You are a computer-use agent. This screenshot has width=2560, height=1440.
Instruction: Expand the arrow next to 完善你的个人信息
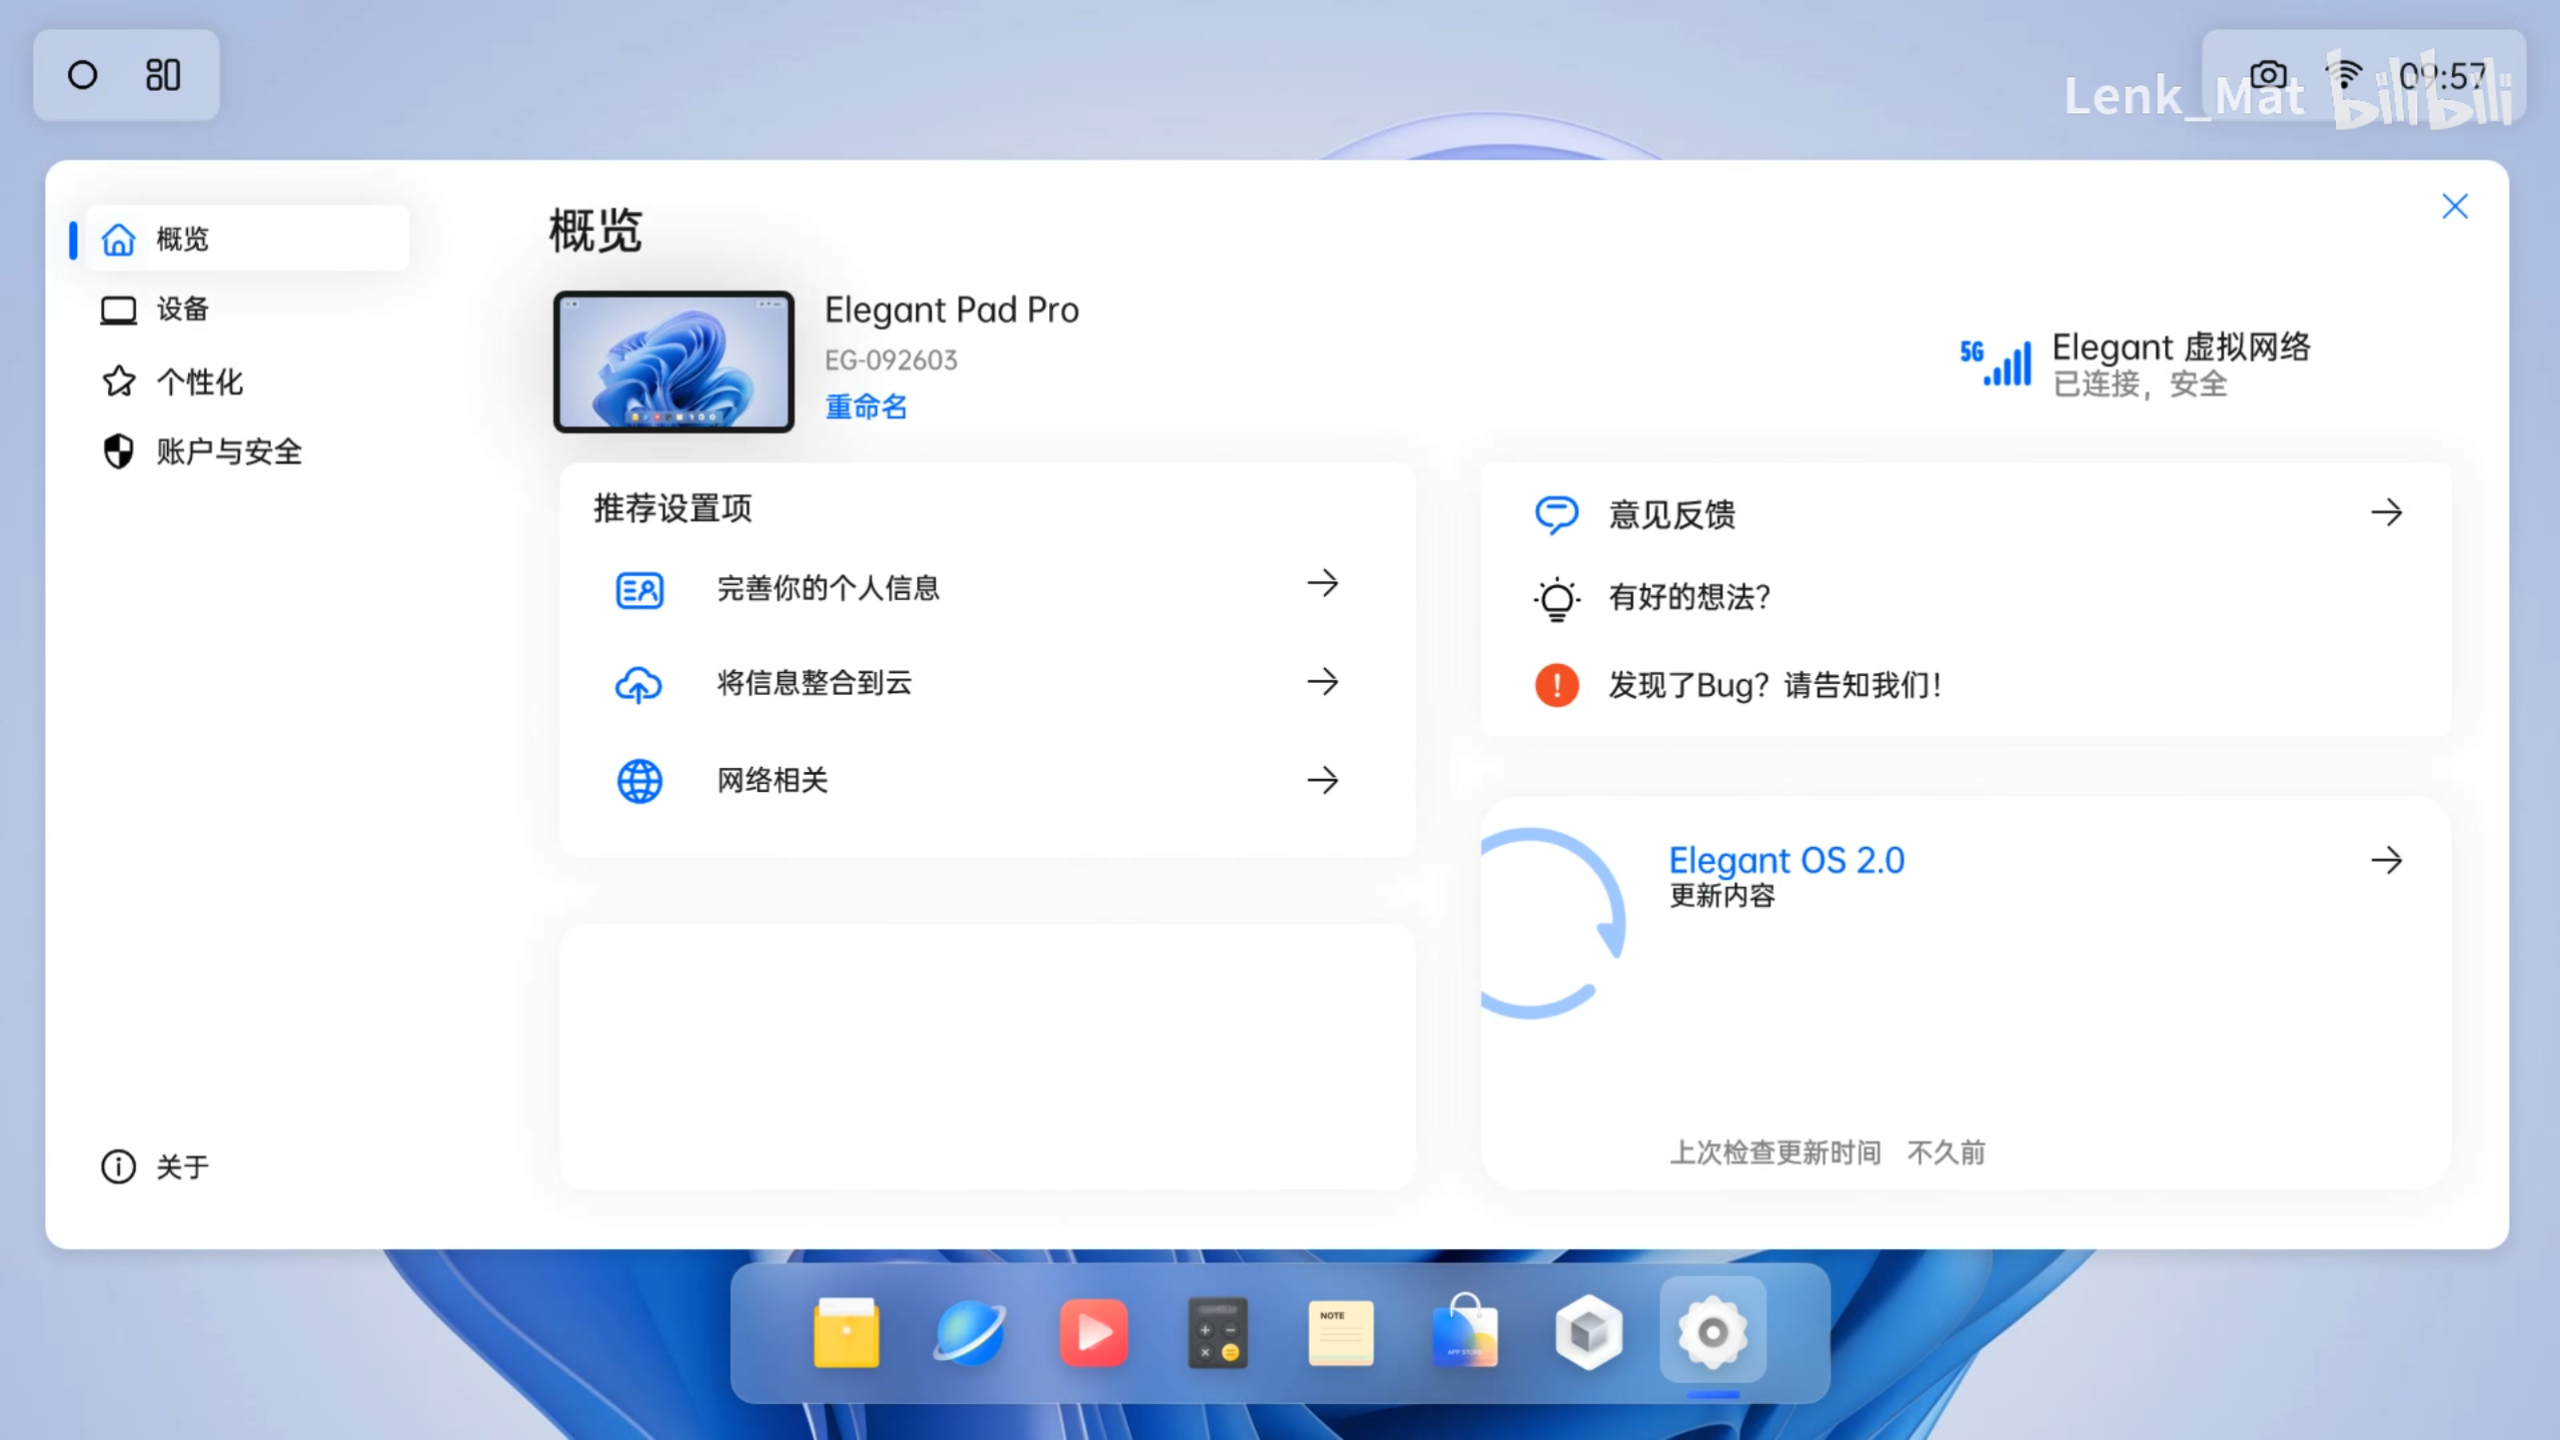click(1323, 583)
